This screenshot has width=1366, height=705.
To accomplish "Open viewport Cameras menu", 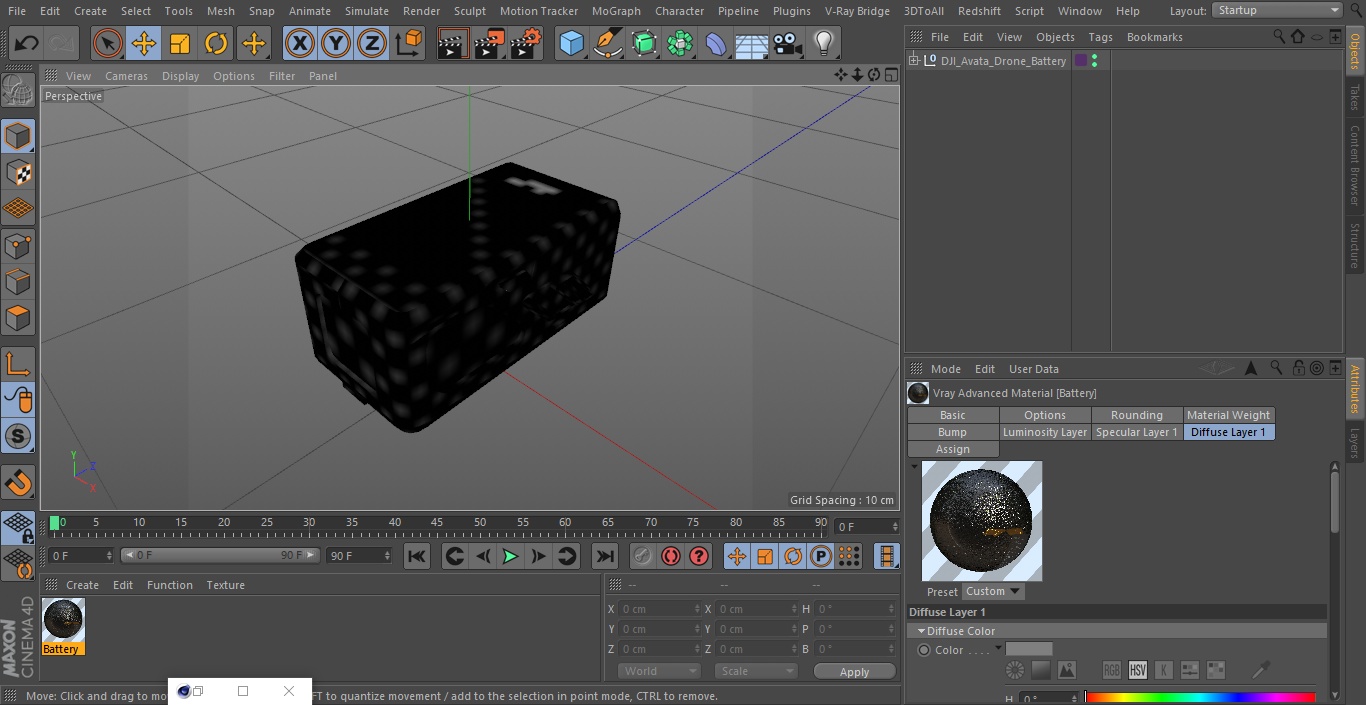I will [126, 76].
